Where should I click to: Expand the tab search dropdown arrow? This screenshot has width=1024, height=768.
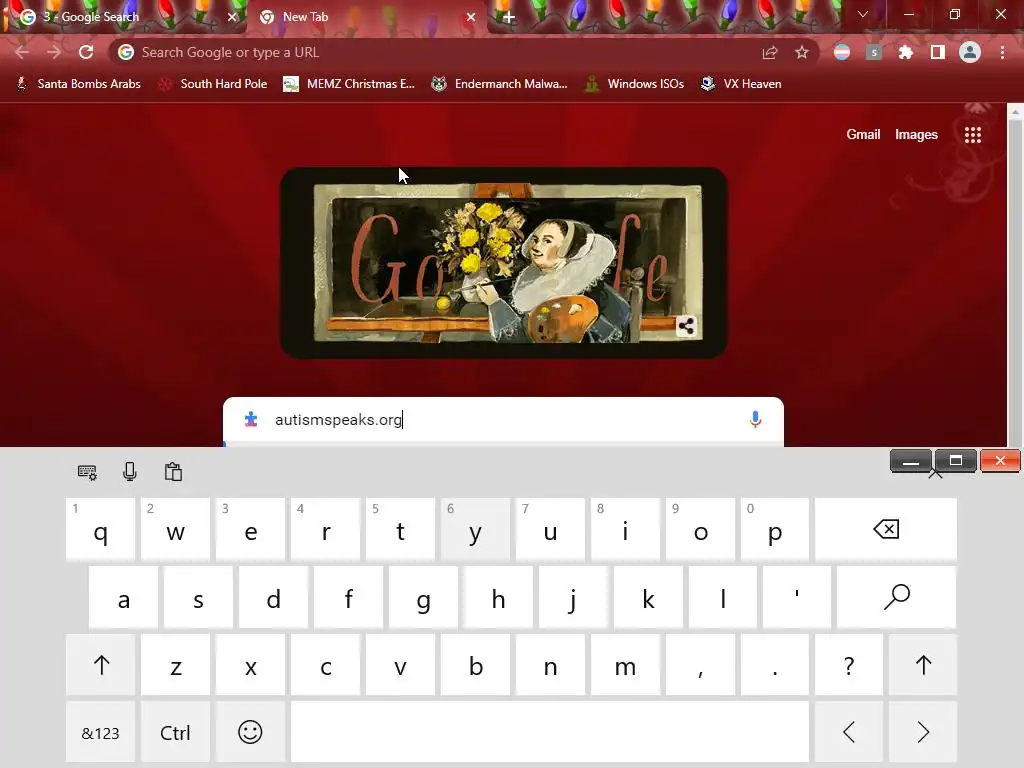863,14
